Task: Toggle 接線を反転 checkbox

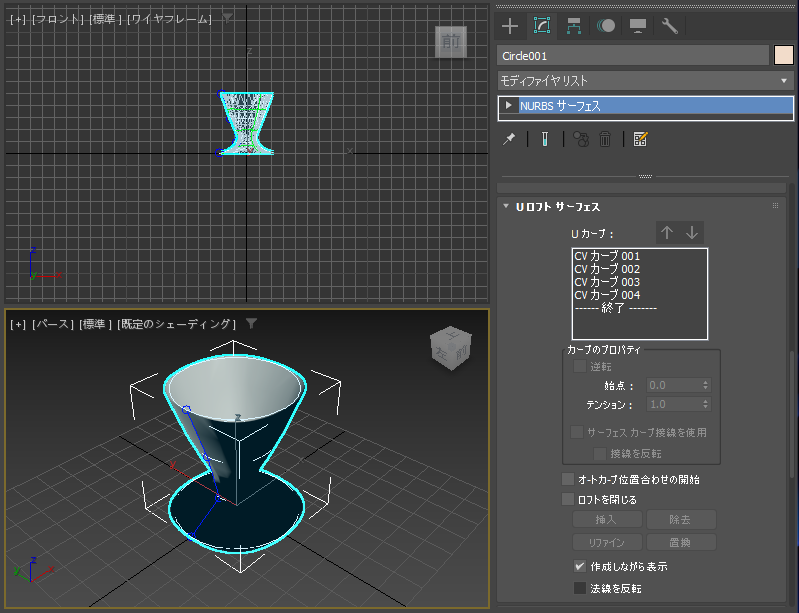Action: [x=600, y=454]
